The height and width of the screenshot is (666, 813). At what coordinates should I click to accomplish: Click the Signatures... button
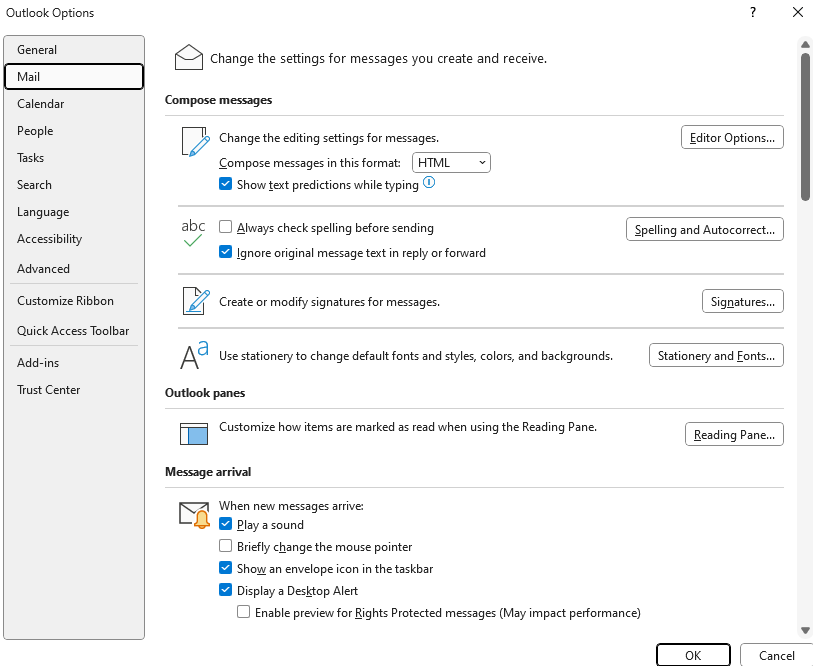[x=742, y=301]
